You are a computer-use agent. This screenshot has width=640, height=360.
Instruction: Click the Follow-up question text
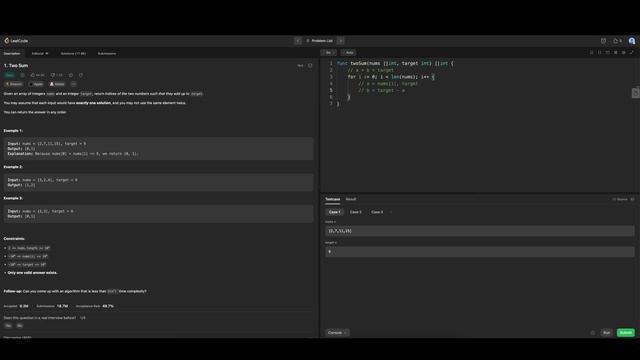75,291
